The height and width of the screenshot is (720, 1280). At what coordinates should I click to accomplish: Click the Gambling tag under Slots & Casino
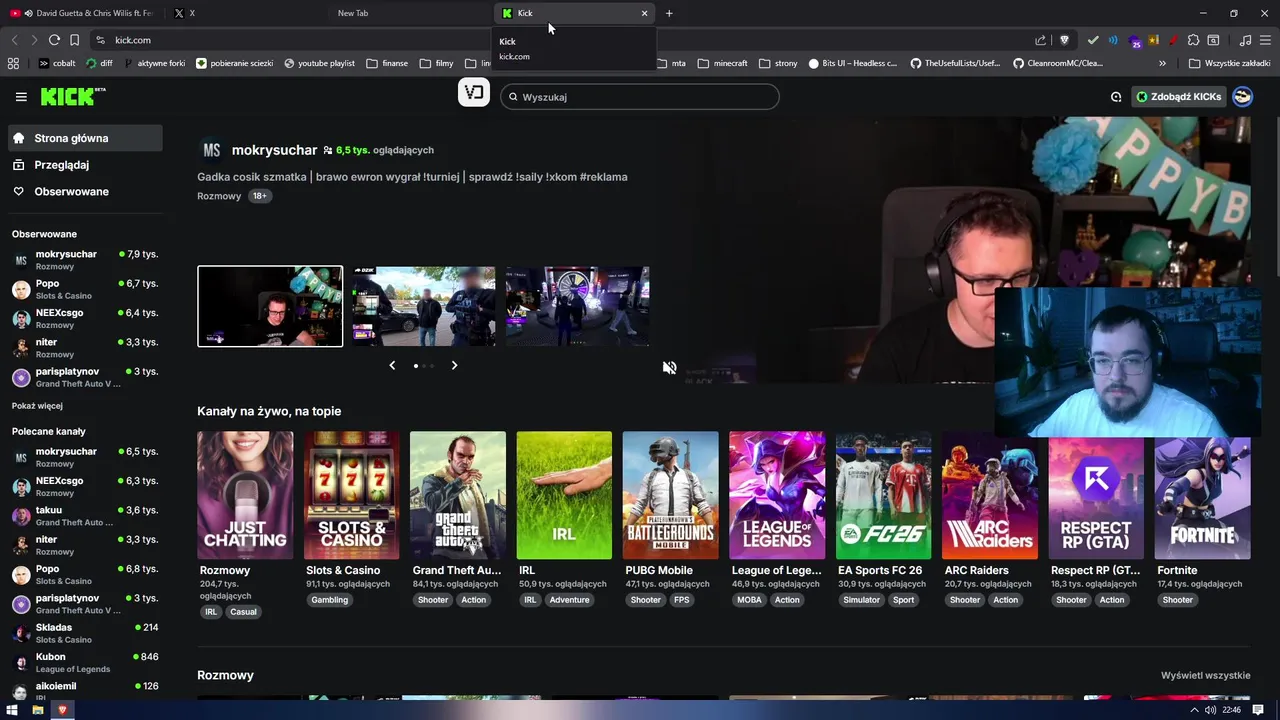point(329,600)
